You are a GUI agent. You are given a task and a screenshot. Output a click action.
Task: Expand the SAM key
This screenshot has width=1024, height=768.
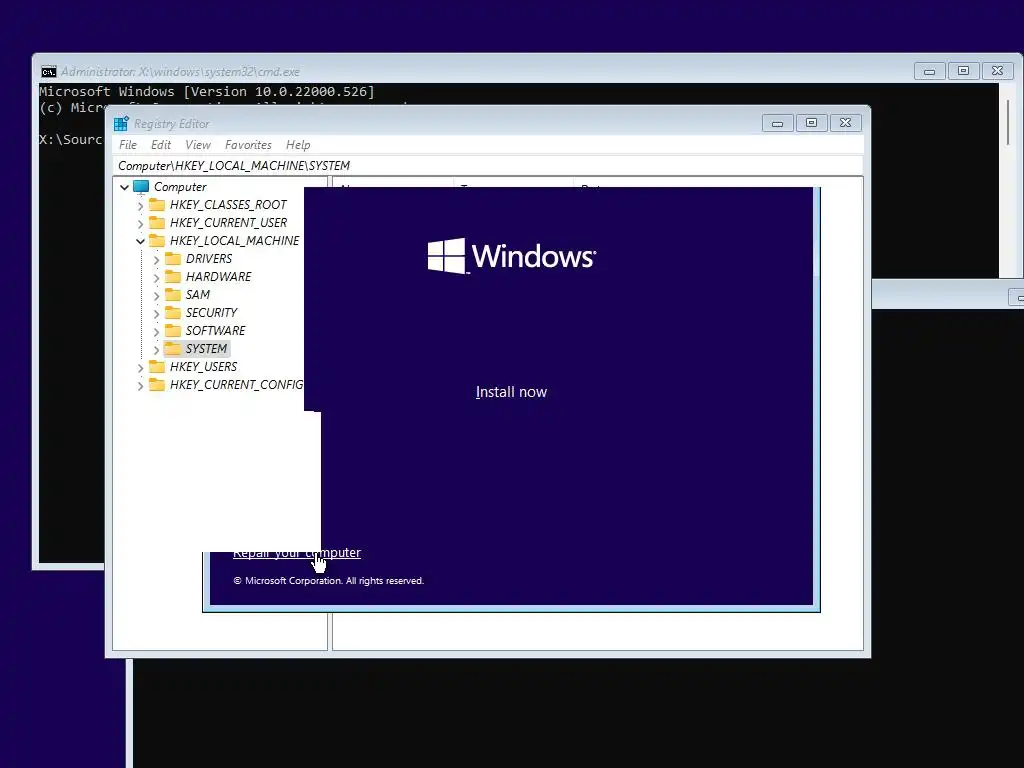pos(156,295)
